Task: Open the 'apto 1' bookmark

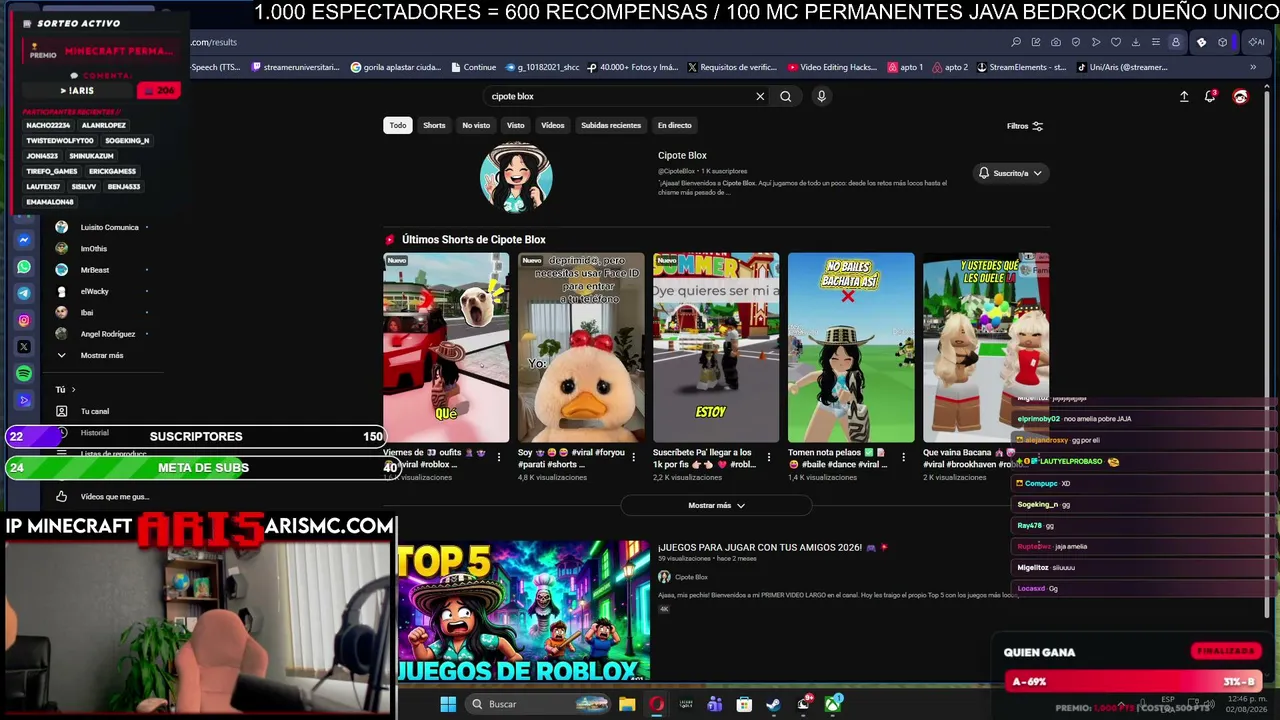Action: point(905,67)
